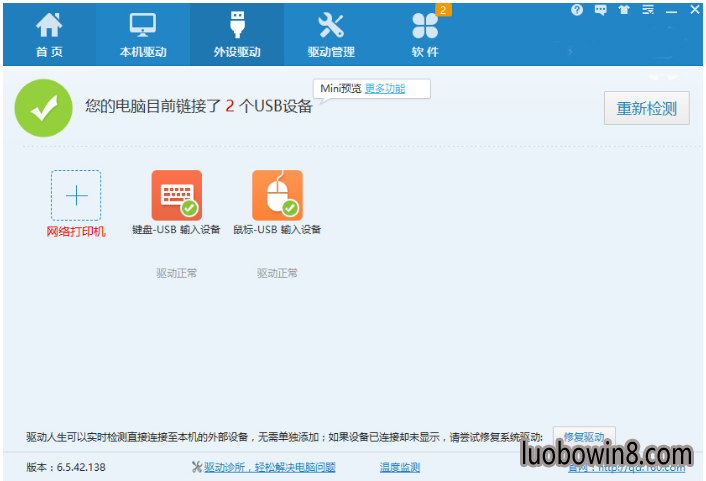Screen dimensions: 706x481
Task: Click the 更多功能 more features link
Action: pyautogui.click(x=385, y=89)
